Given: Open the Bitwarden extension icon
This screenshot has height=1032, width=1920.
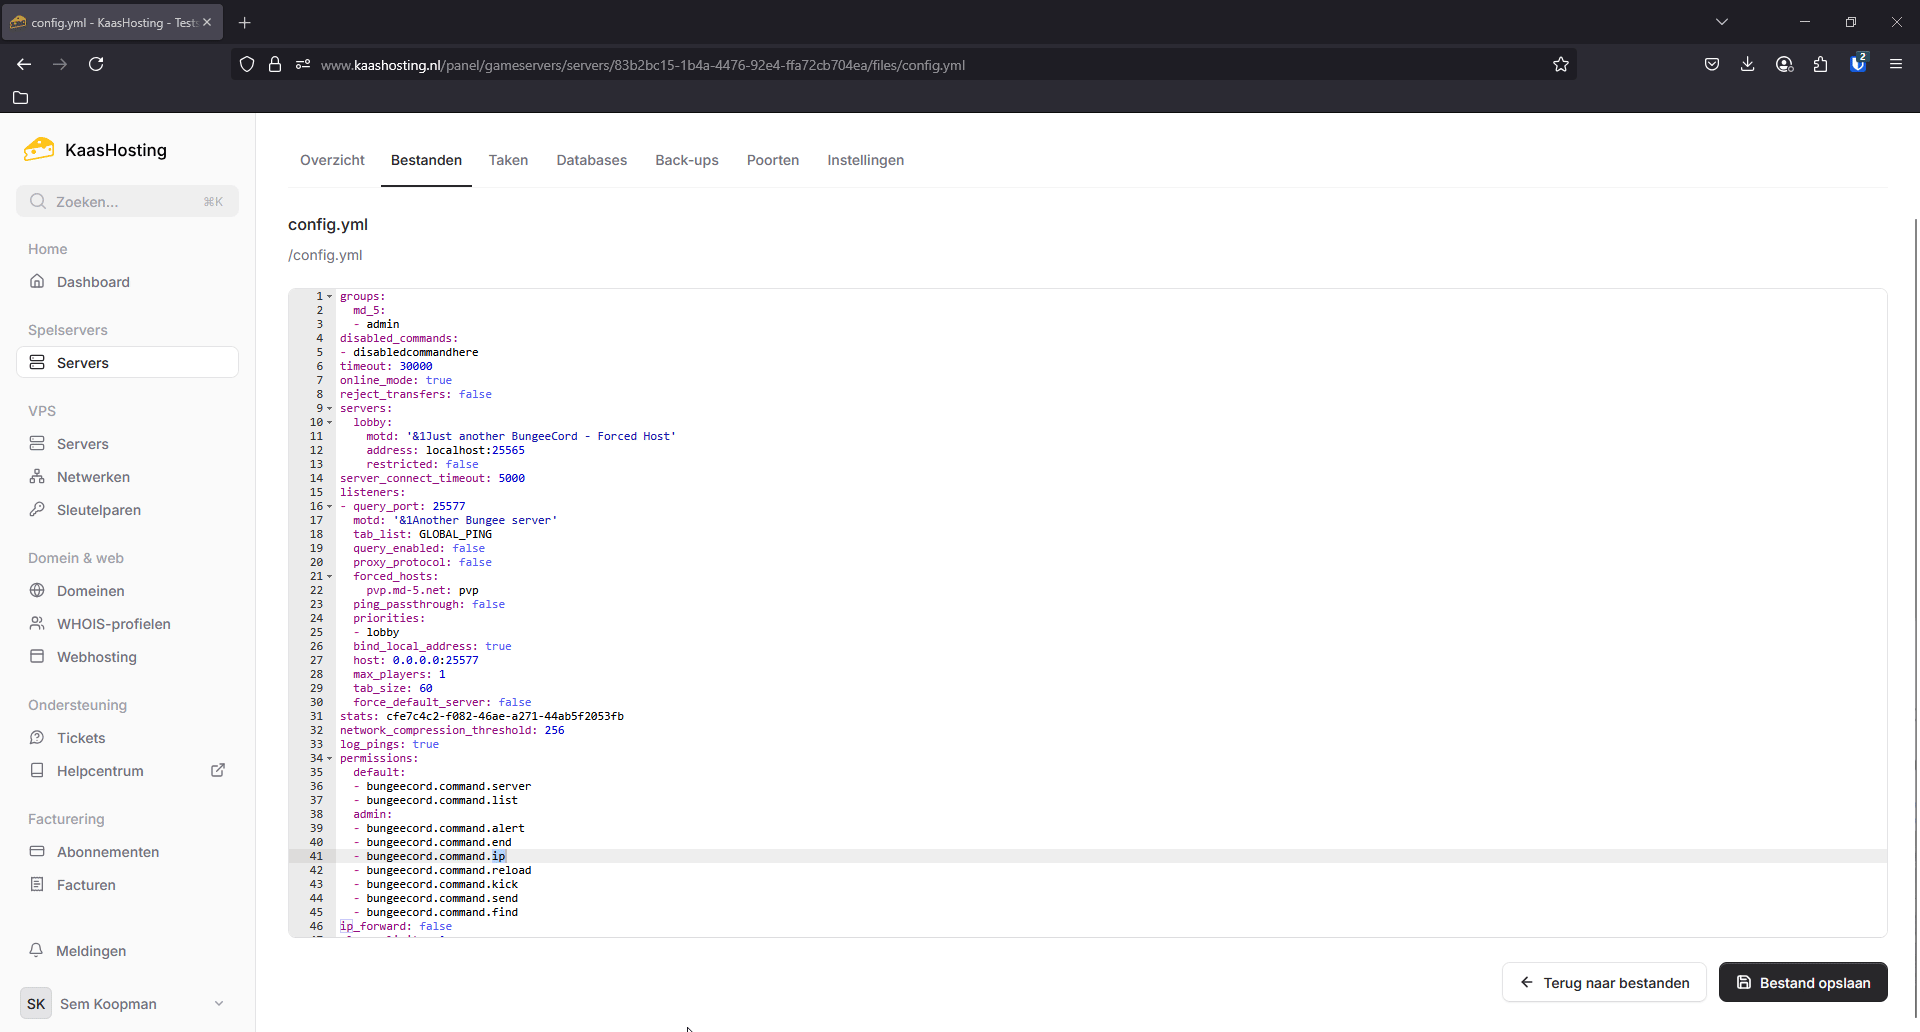Looking at the screenshot, I should (x=1857, y=64).
